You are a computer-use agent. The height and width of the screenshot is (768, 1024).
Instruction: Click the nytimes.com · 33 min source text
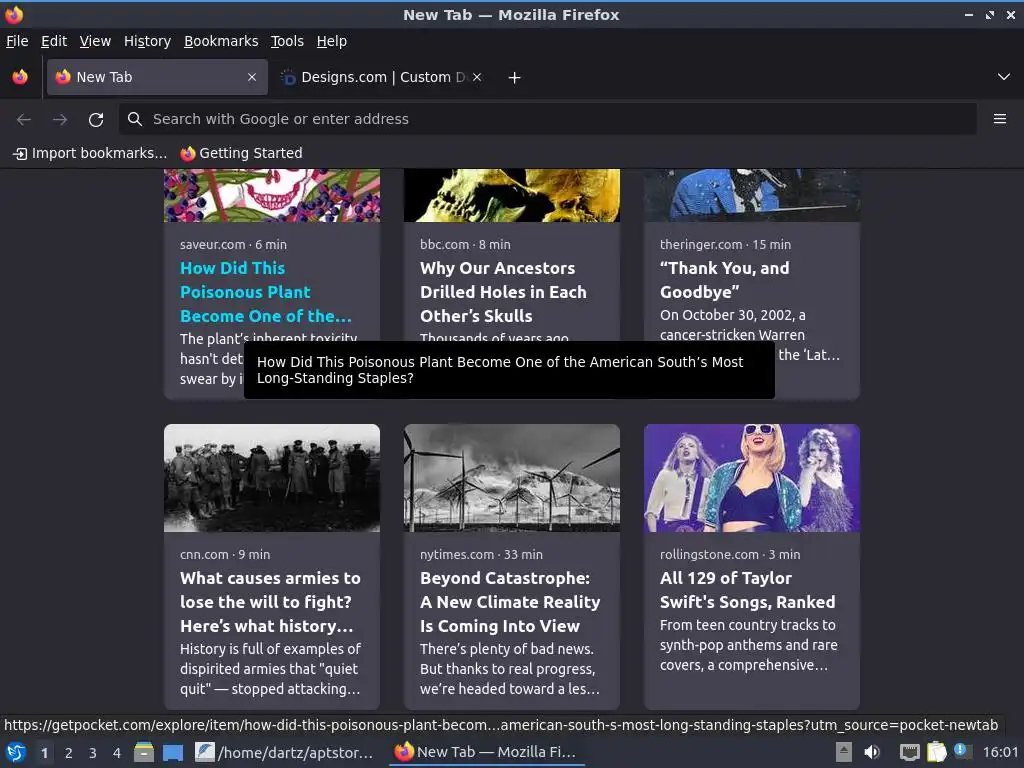point(481,554)
